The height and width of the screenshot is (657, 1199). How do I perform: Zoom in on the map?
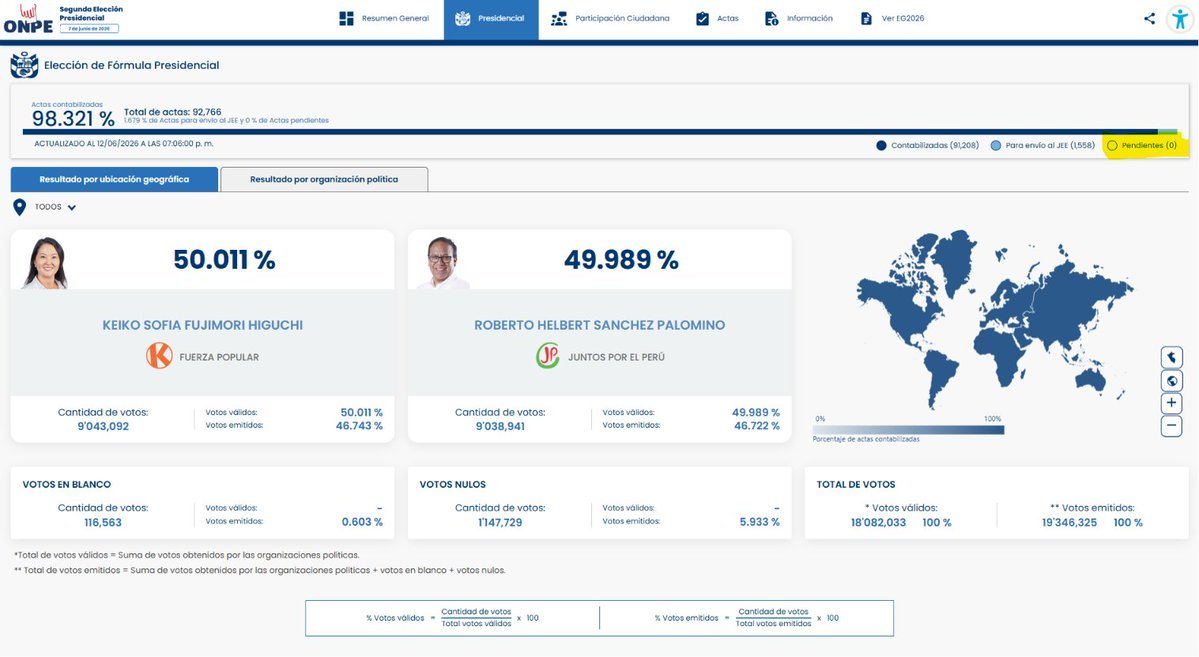[x=1171, y=403]
